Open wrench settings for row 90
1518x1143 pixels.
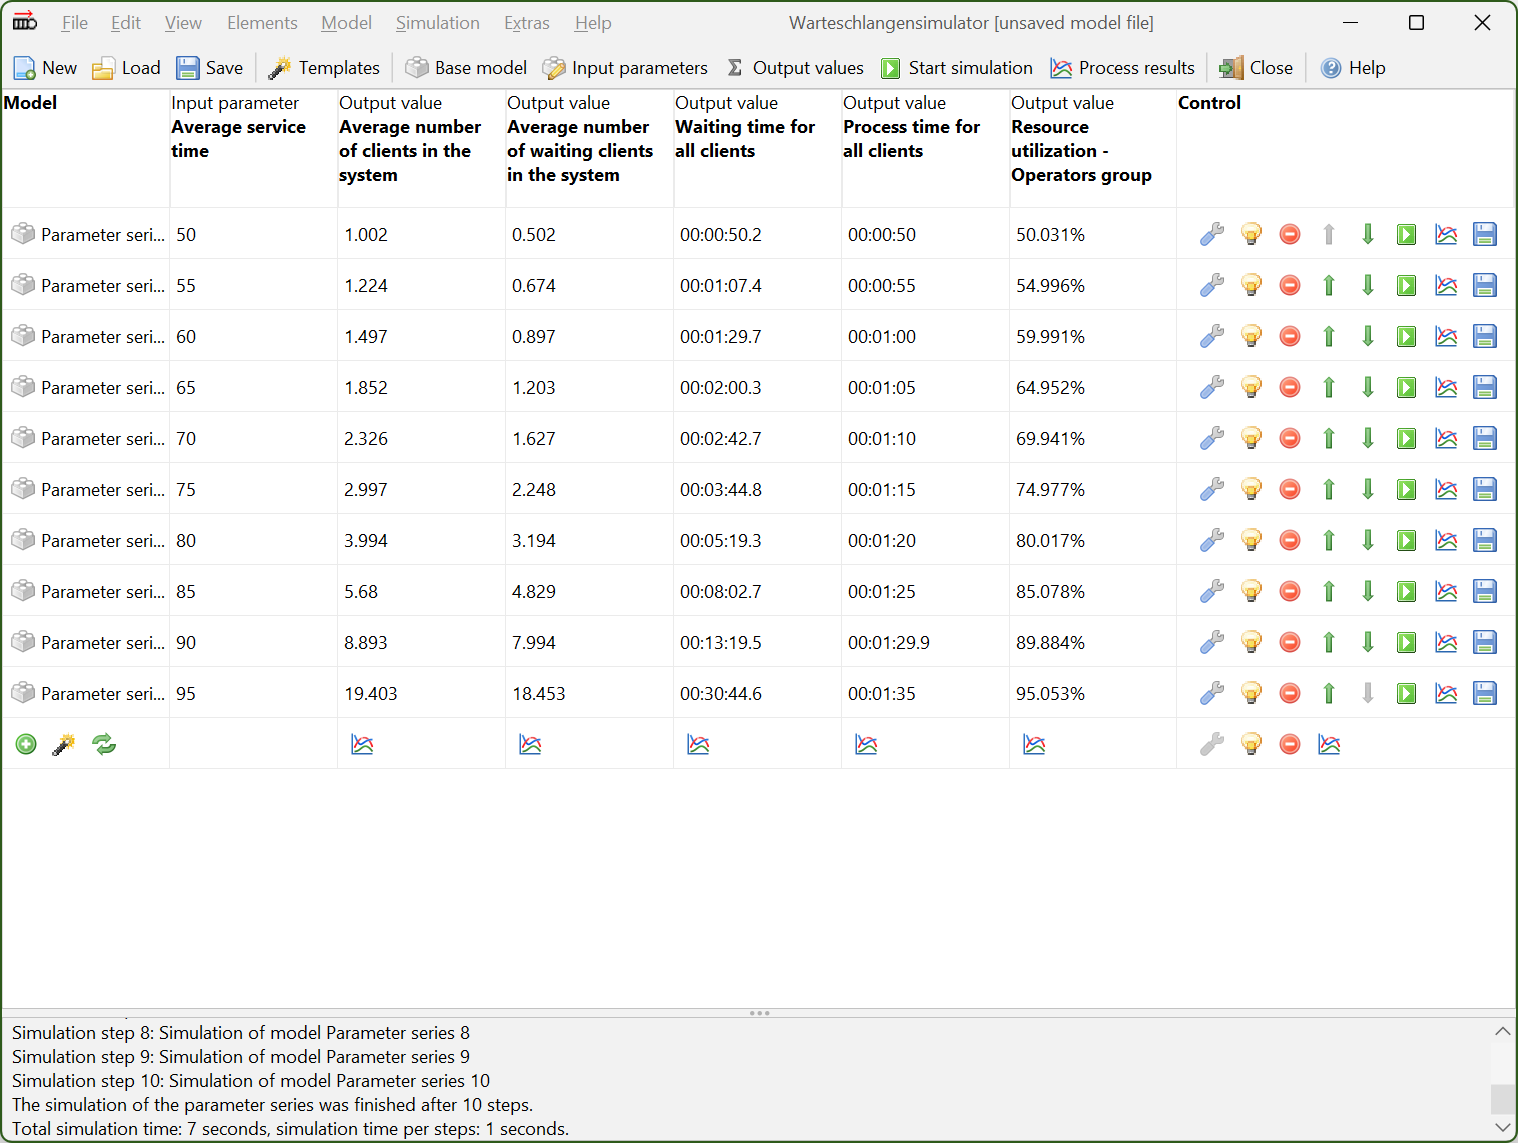[1212, 642]
